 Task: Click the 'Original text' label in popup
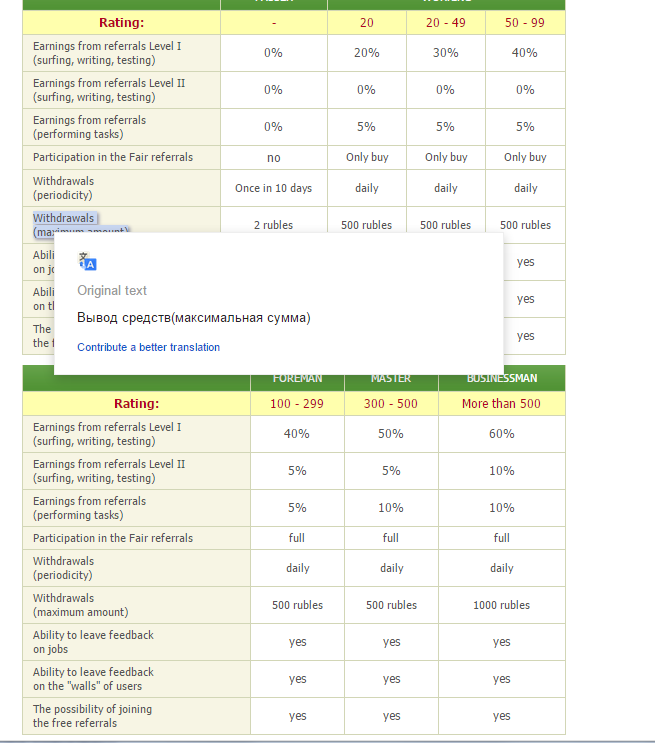(112, 291)
